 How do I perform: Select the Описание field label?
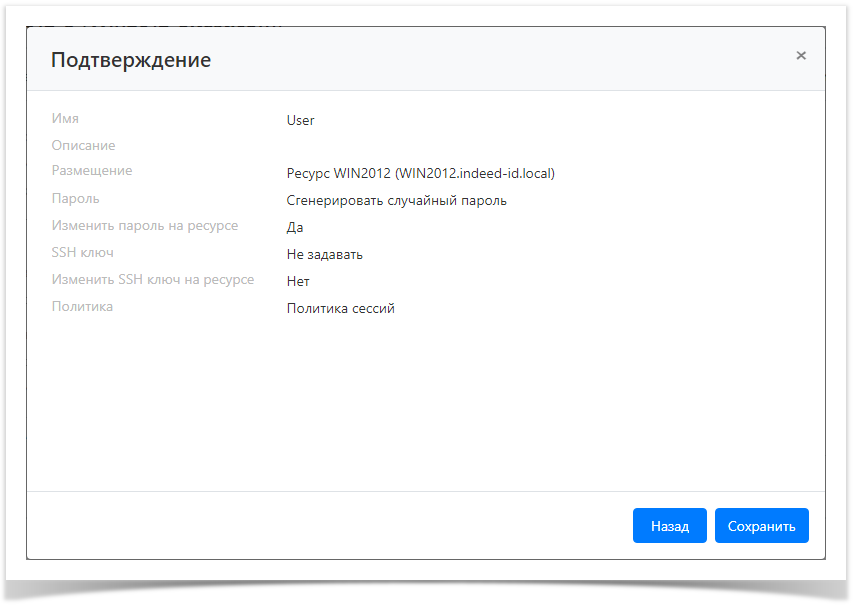coord(84,145)
